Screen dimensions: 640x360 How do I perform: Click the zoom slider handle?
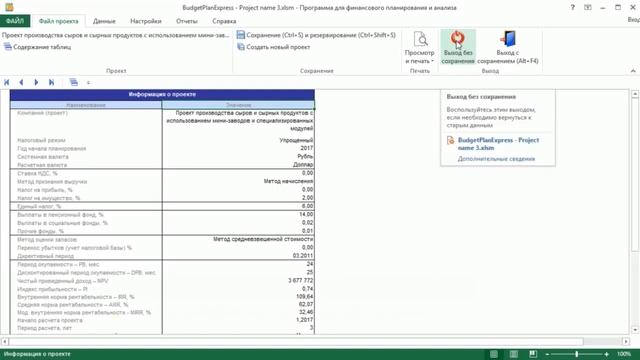tap(577, 354)
